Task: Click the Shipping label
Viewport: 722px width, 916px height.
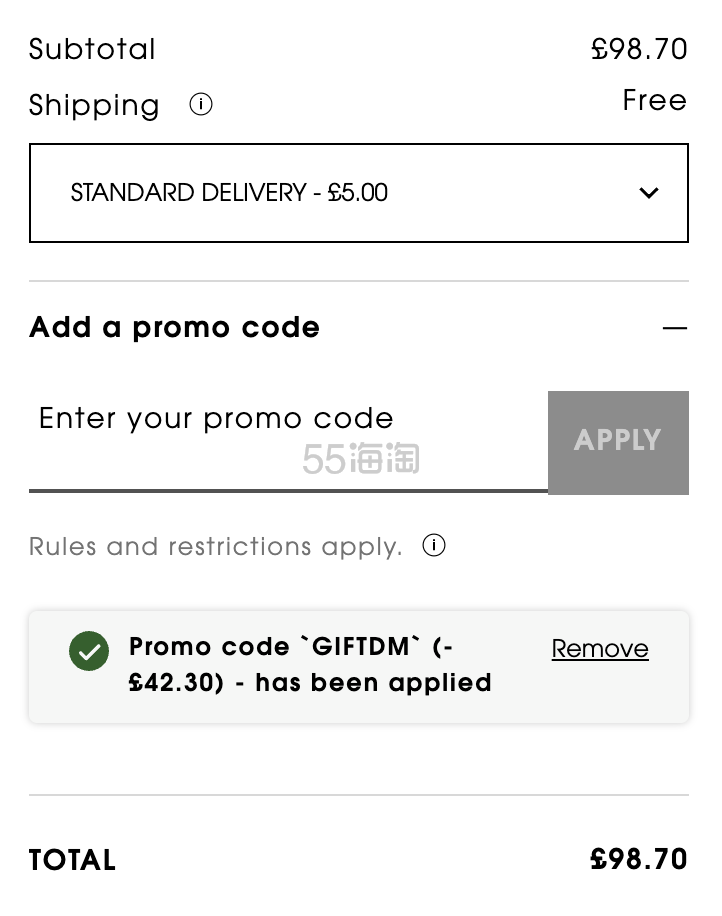Action: [94, 106]
